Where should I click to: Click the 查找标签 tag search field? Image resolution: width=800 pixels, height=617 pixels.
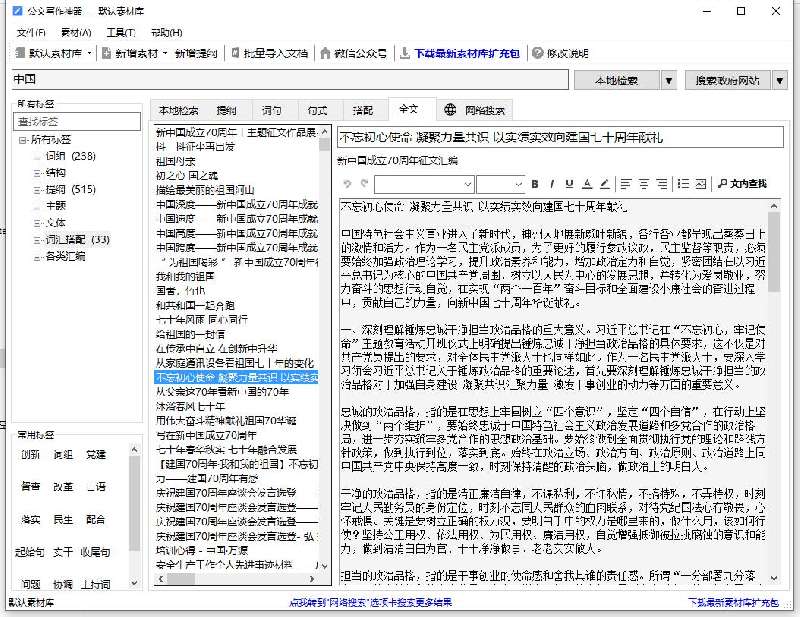click(x=77, y=121)
